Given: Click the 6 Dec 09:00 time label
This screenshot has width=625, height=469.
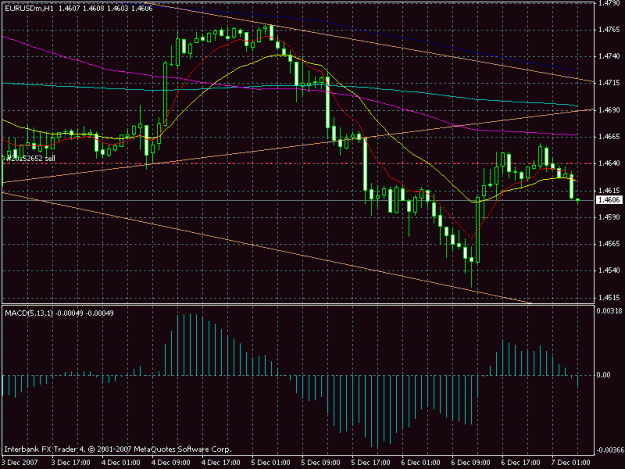Looking at the screenshot, I should (x=471, y=462).
